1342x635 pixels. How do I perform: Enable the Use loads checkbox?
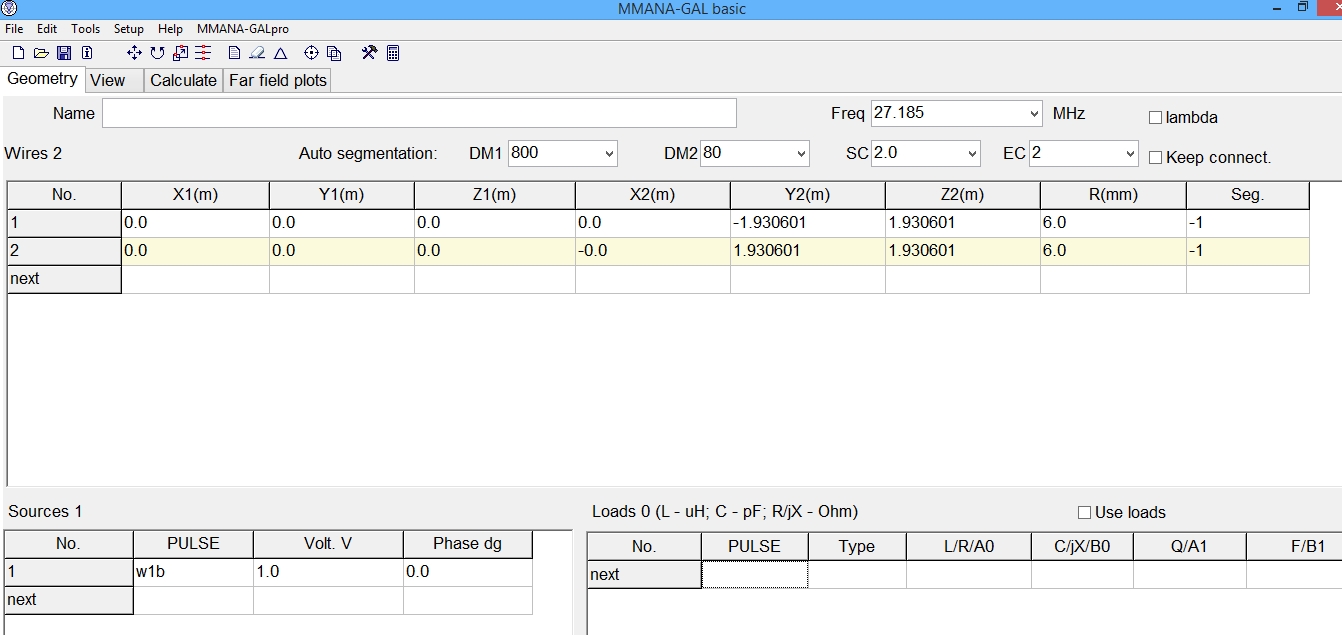pyautogui.click(x=1085, y=513)
